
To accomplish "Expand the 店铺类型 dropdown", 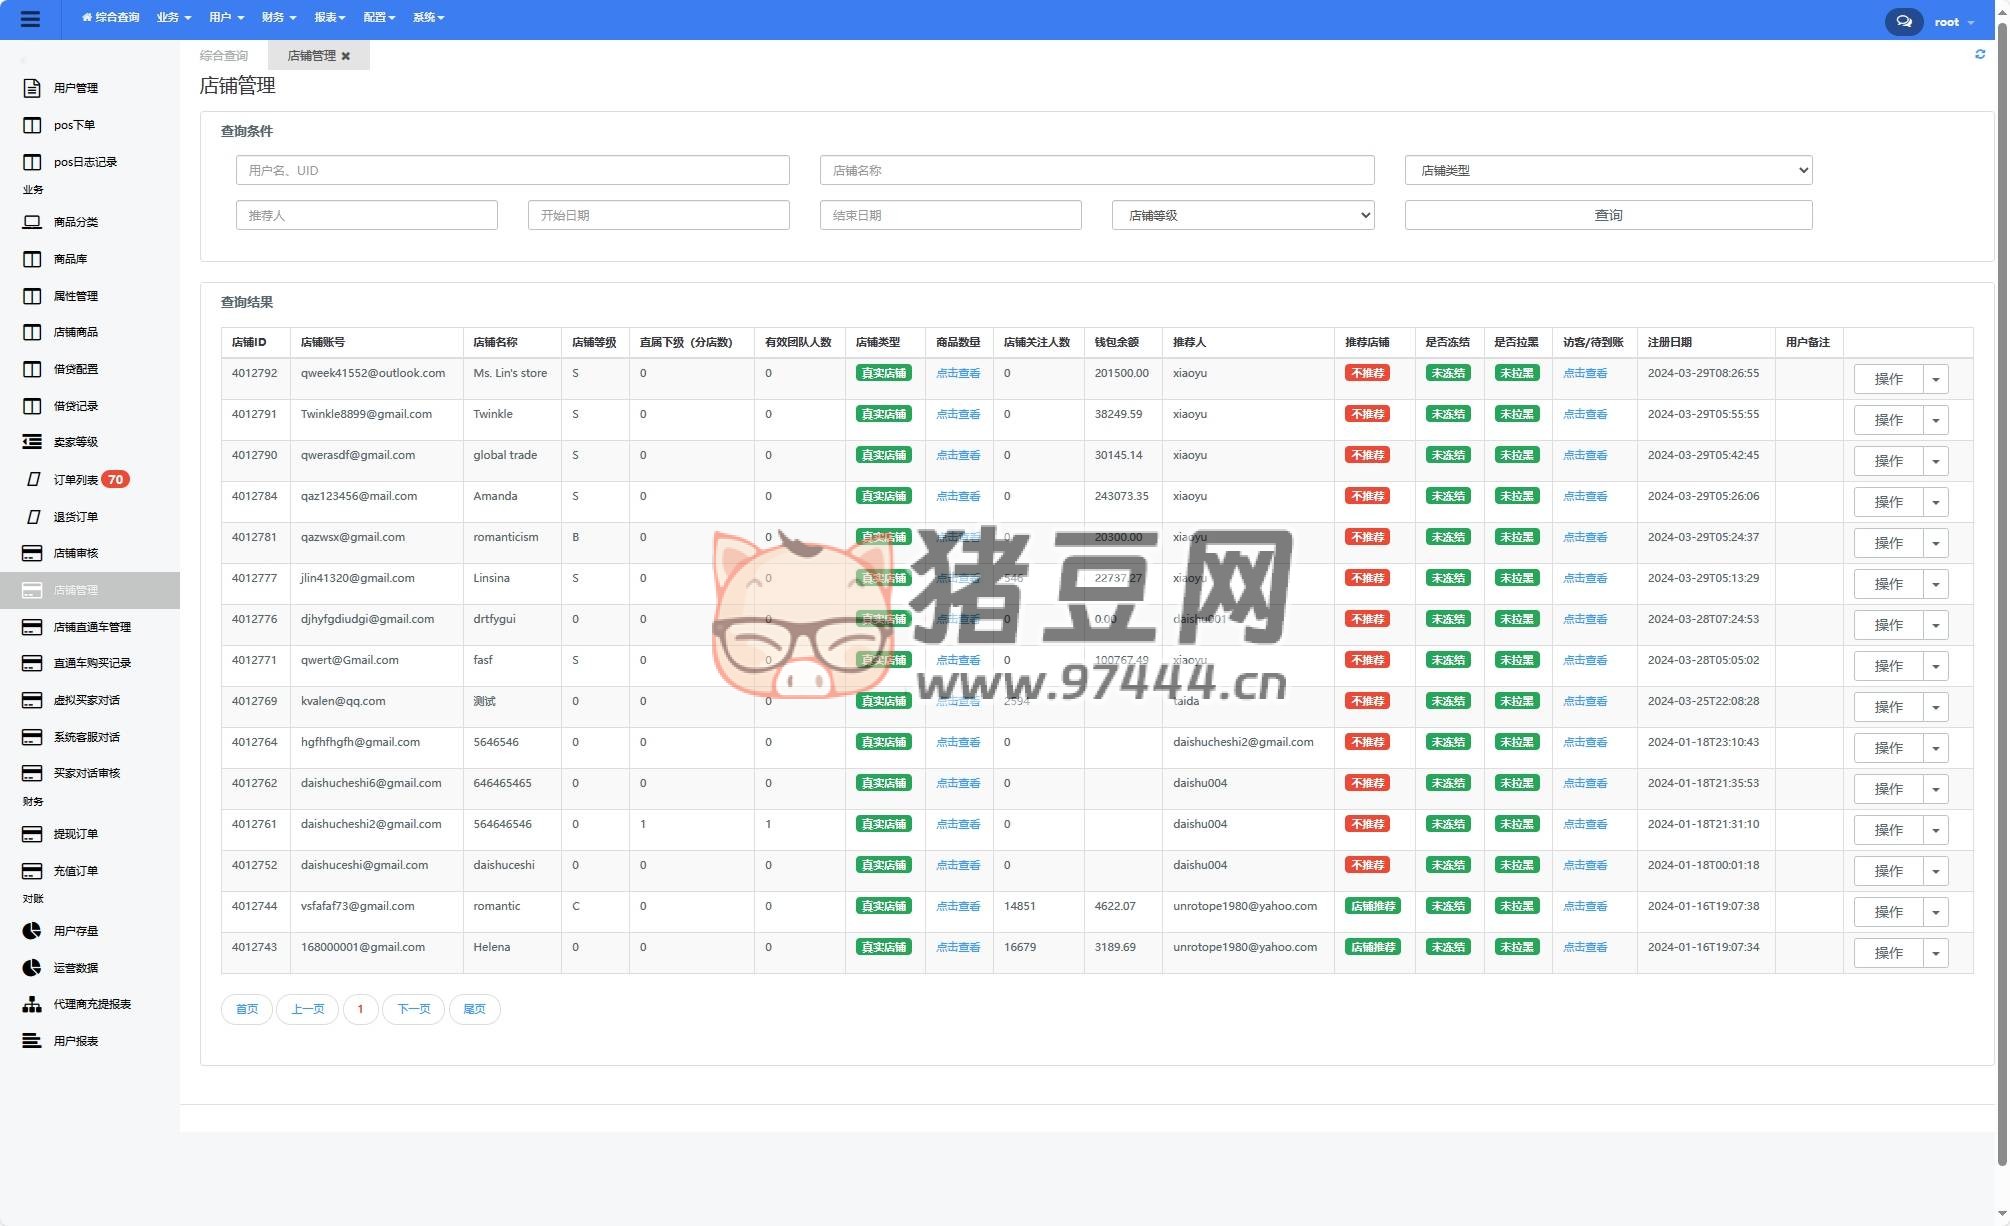I will point(1607,170).
